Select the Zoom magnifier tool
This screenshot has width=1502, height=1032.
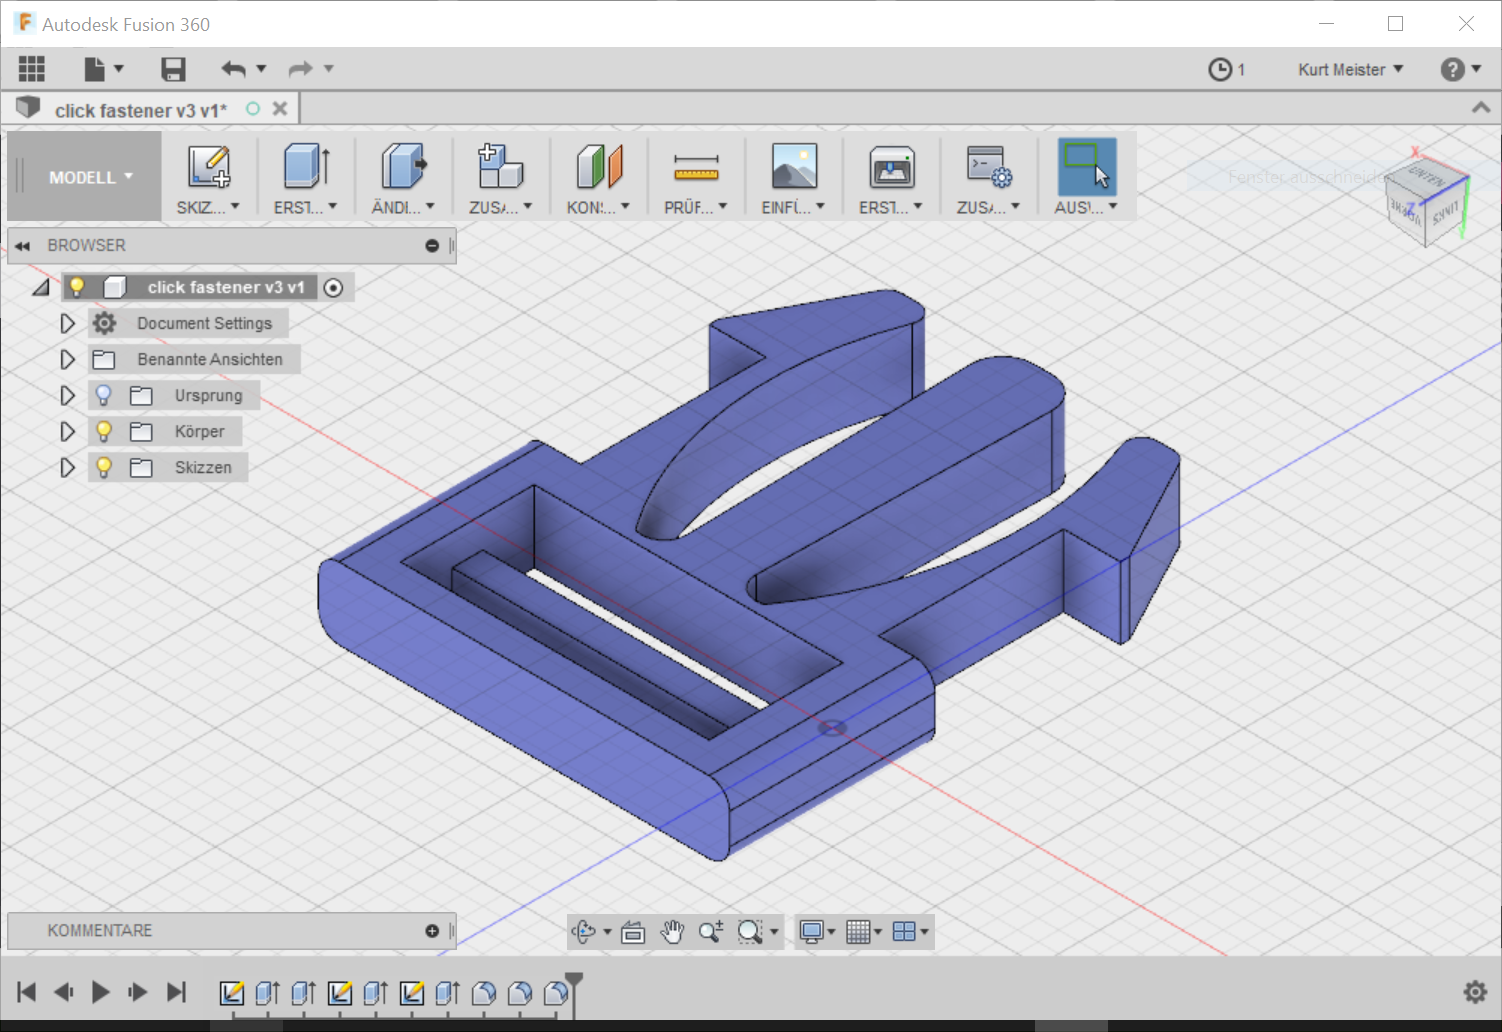[x=711, y=932]
